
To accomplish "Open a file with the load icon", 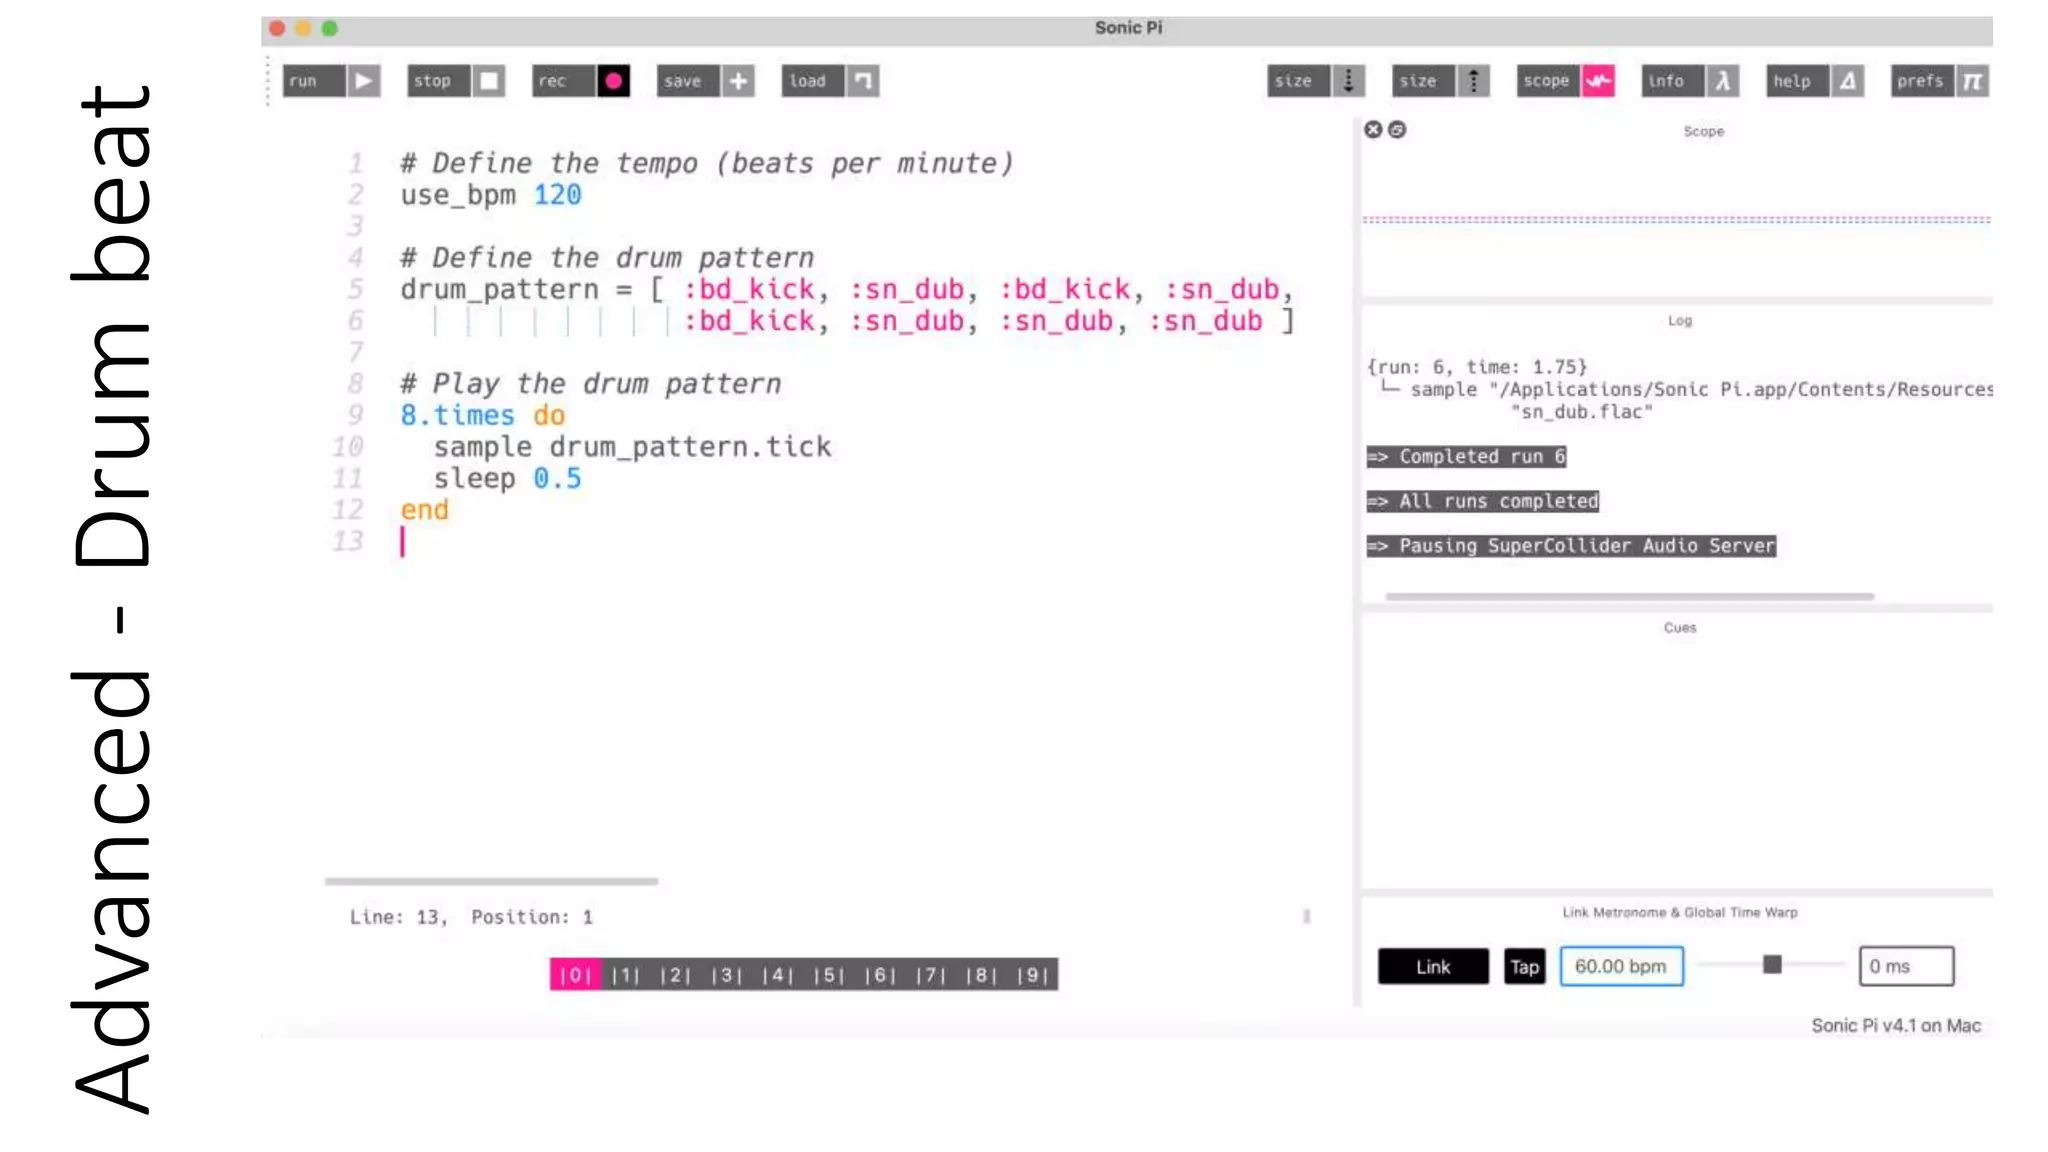I will tap(863, 81).
